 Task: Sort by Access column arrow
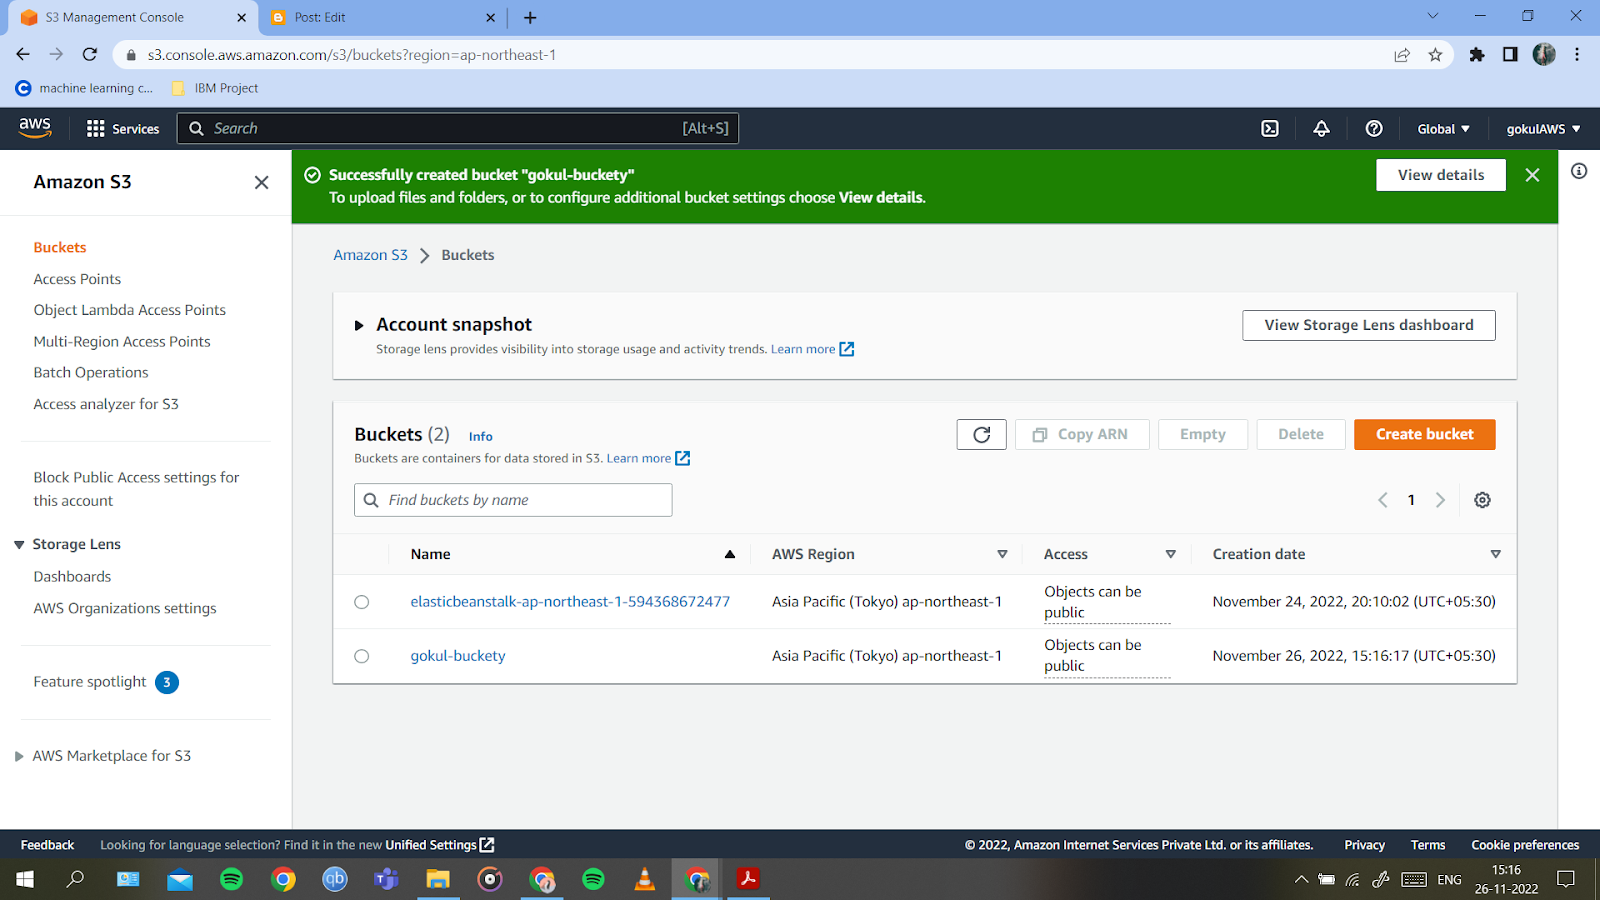[x=1171, y=554]
